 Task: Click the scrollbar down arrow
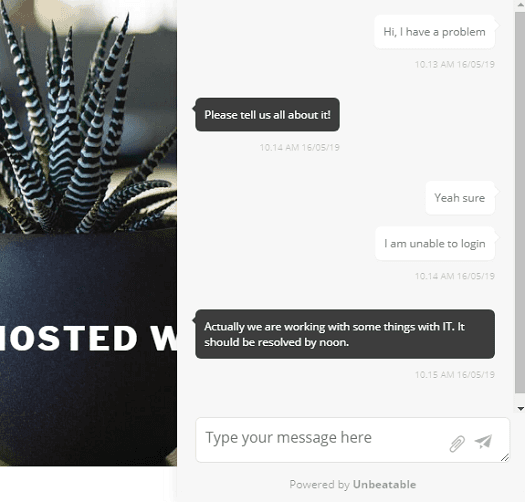tap(520, 408)
